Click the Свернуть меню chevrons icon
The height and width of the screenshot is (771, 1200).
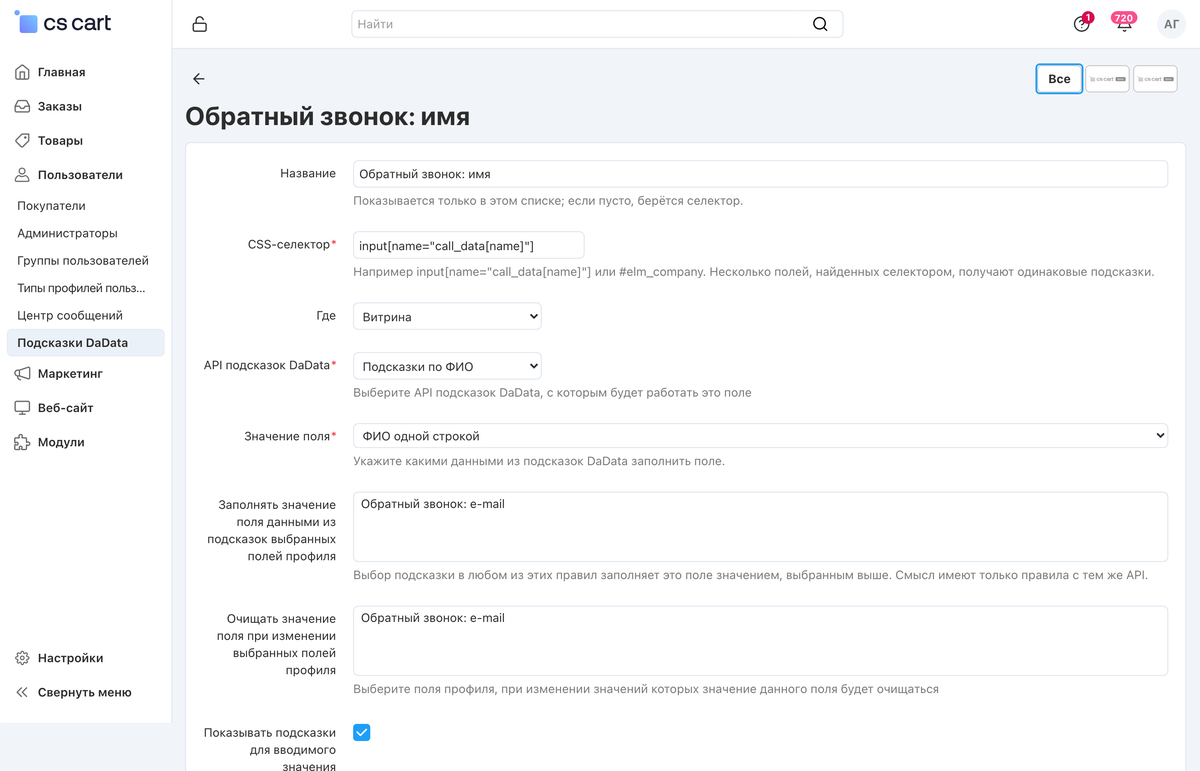point(22,692)
